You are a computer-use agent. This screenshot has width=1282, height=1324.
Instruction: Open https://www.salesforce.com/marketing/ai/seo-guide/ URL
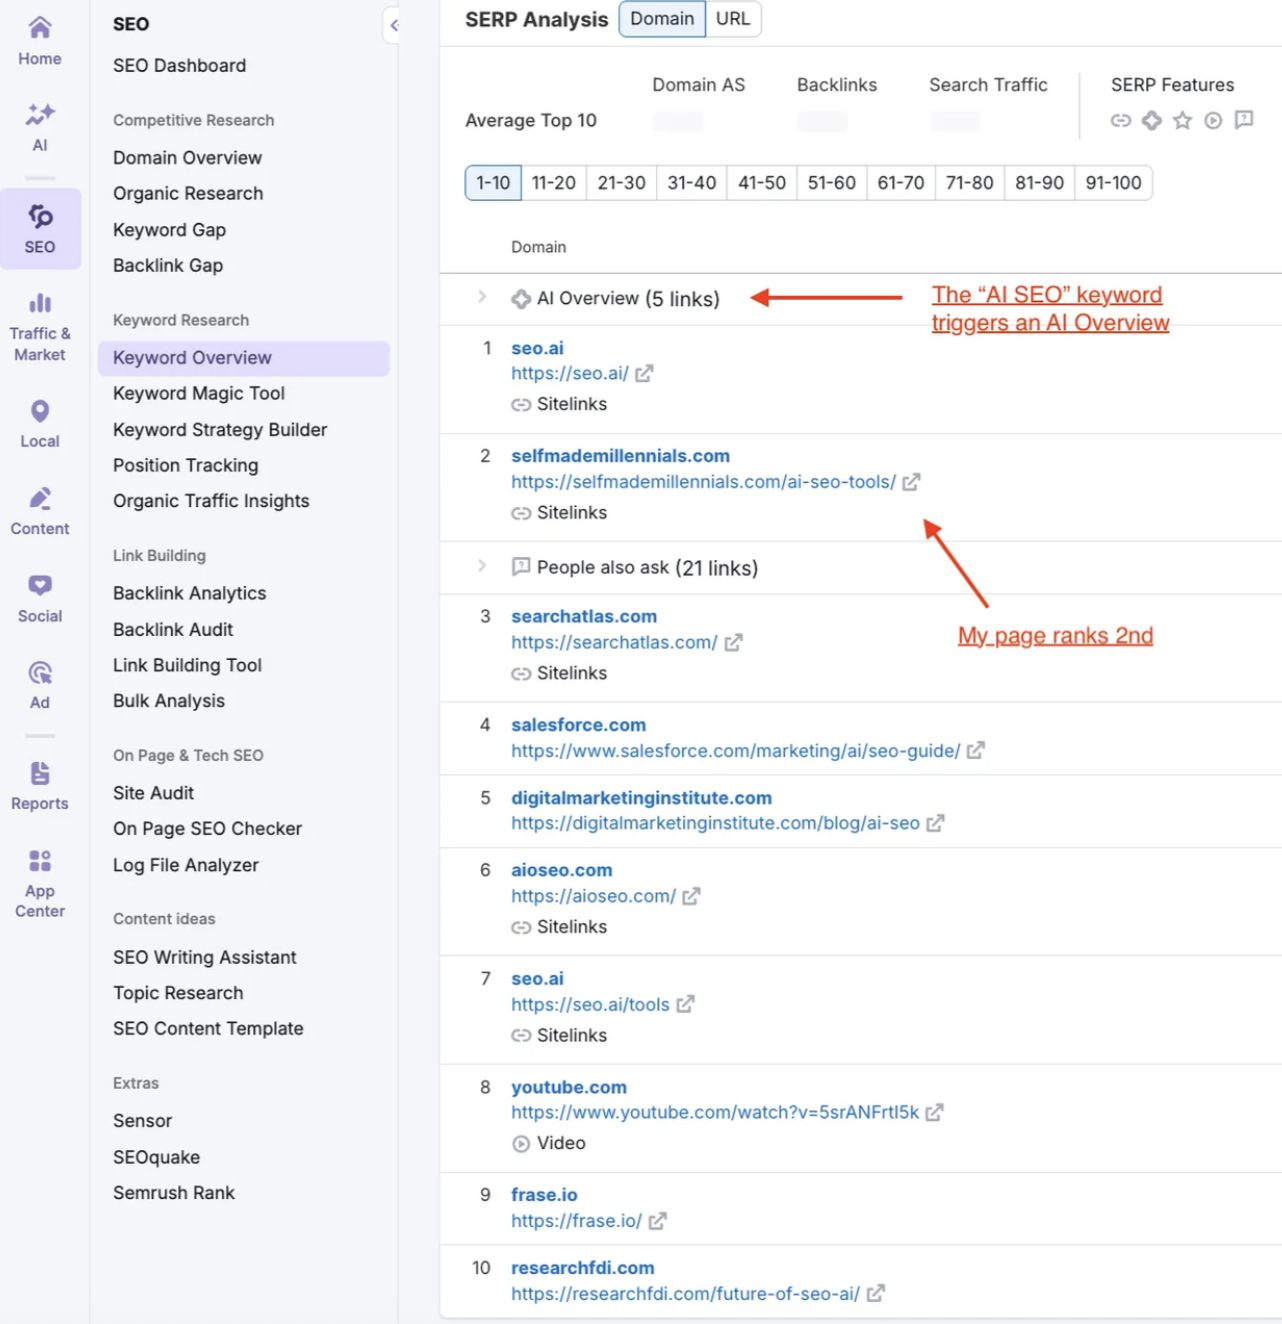736,750
